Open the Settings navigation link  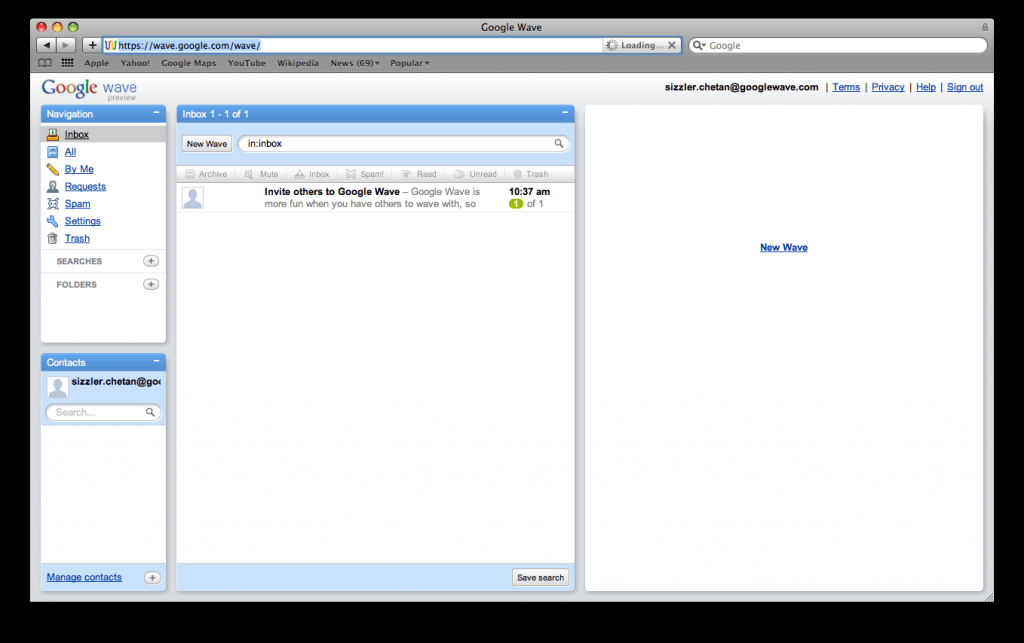82,221
